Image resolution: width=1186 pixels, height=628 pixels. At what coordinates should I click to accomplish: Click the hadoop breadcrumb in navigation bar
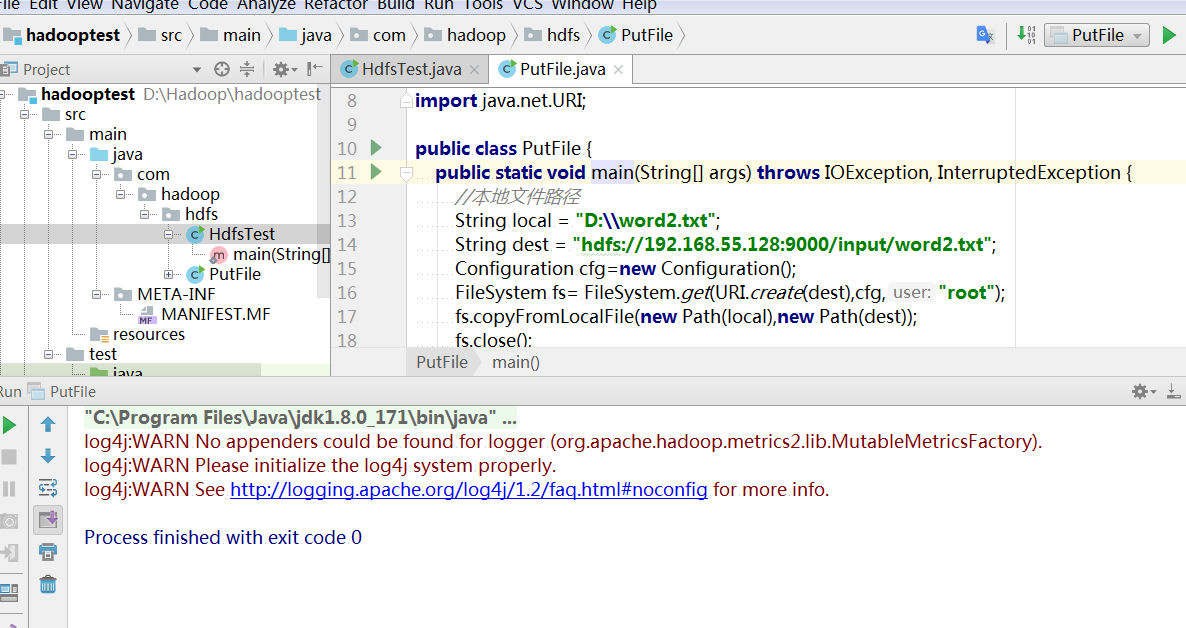(x=475, y=35)
